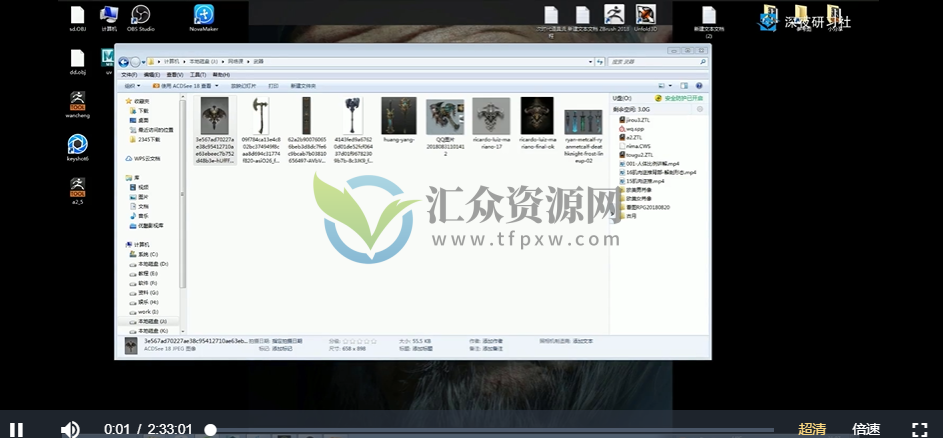Expand ACDSee 18 open-with arrow
Image resolution: width=943 pixels, height=438 pixels.
coord(217,86)
